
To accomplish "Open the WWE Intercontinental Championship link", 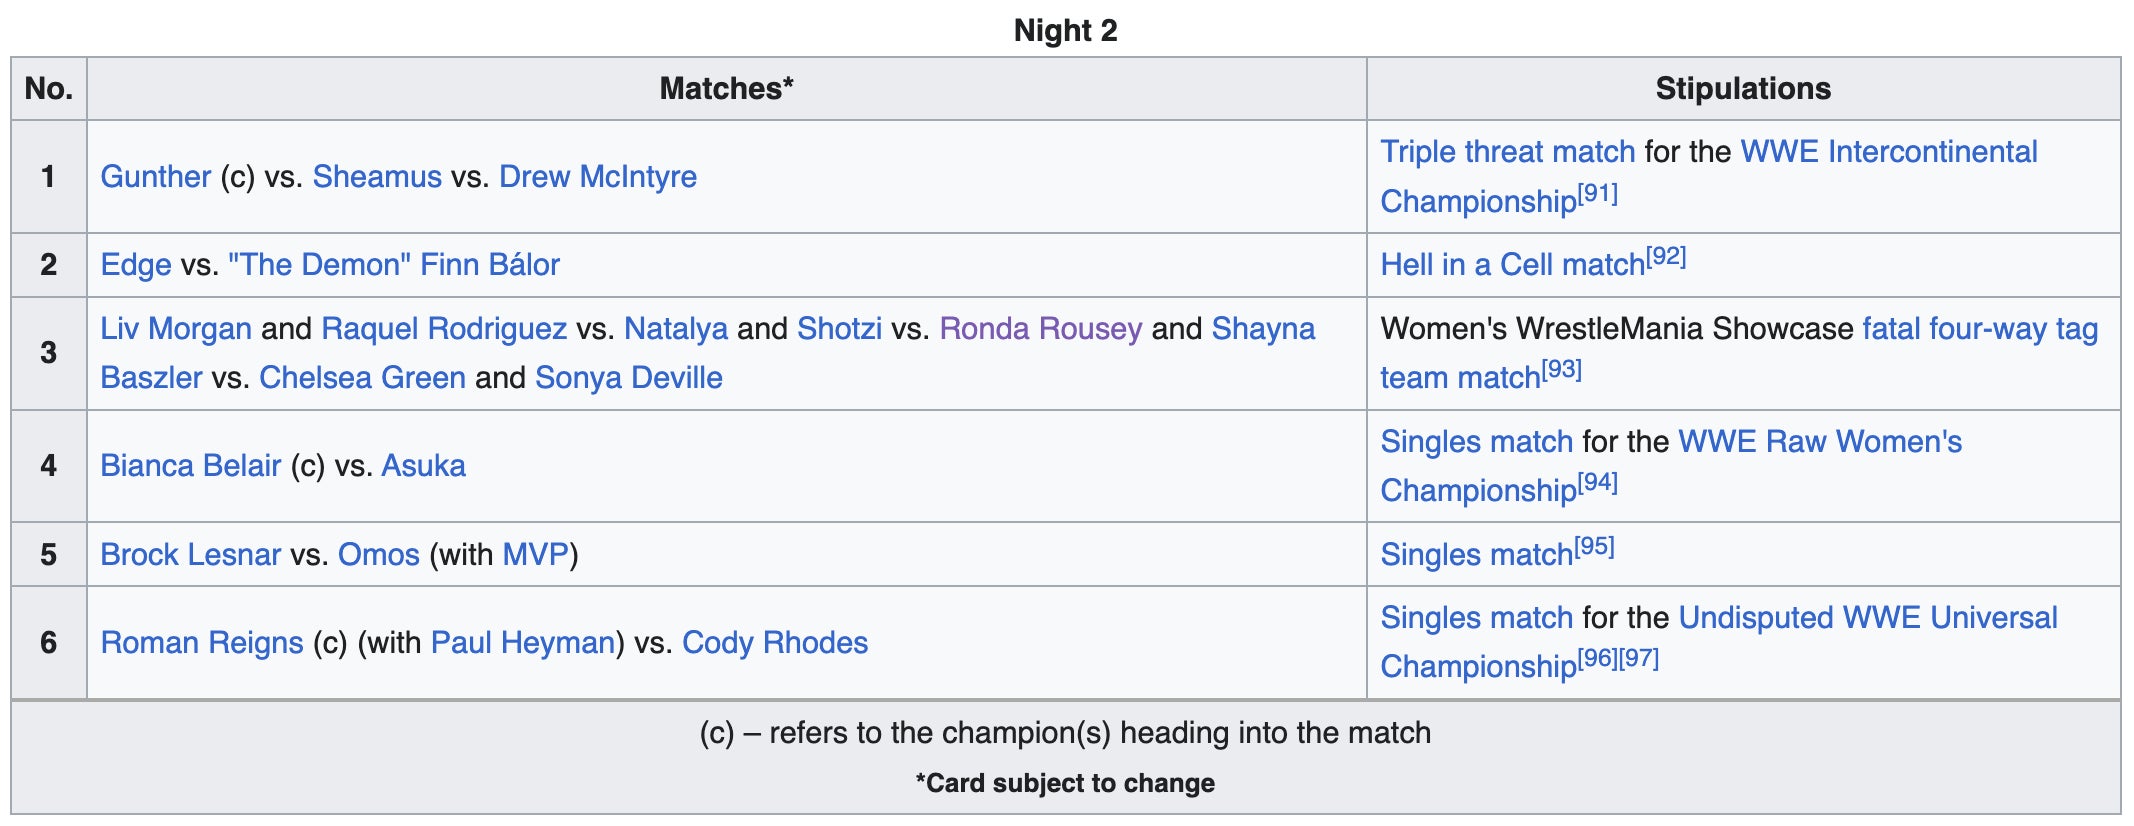I will pos(1888,152).
